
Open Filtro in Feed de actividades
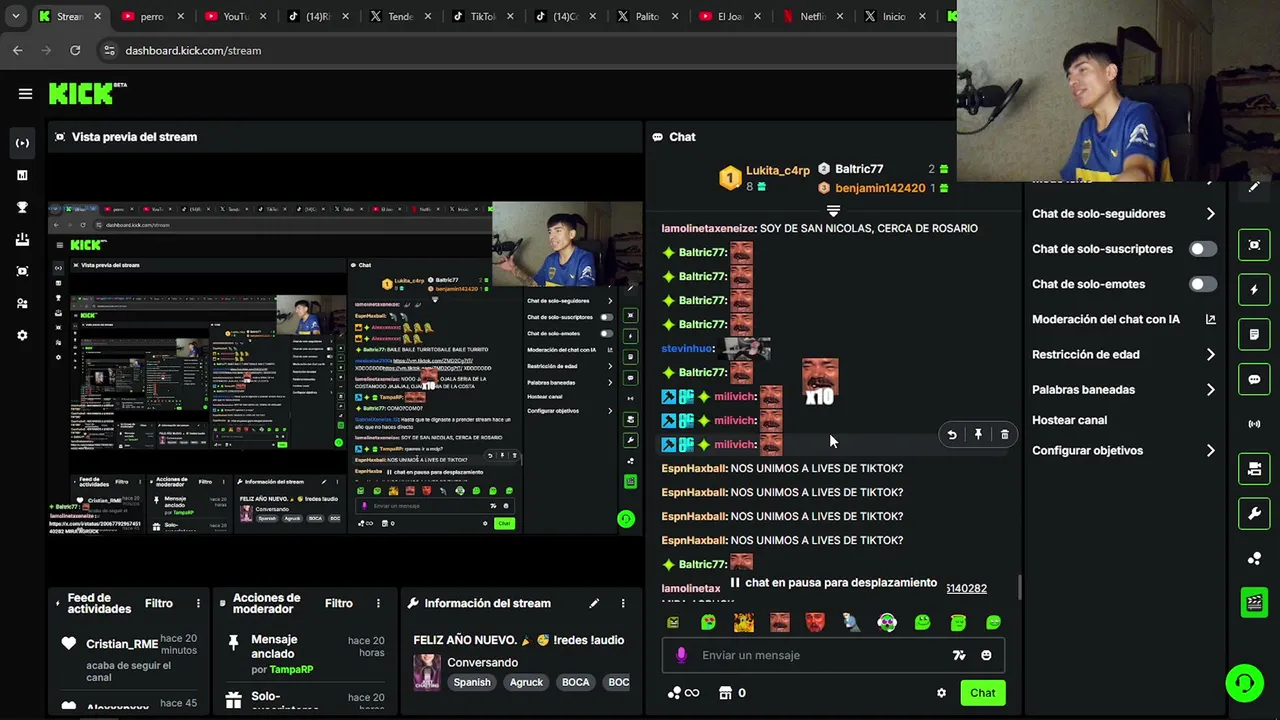tap(159, 603)
